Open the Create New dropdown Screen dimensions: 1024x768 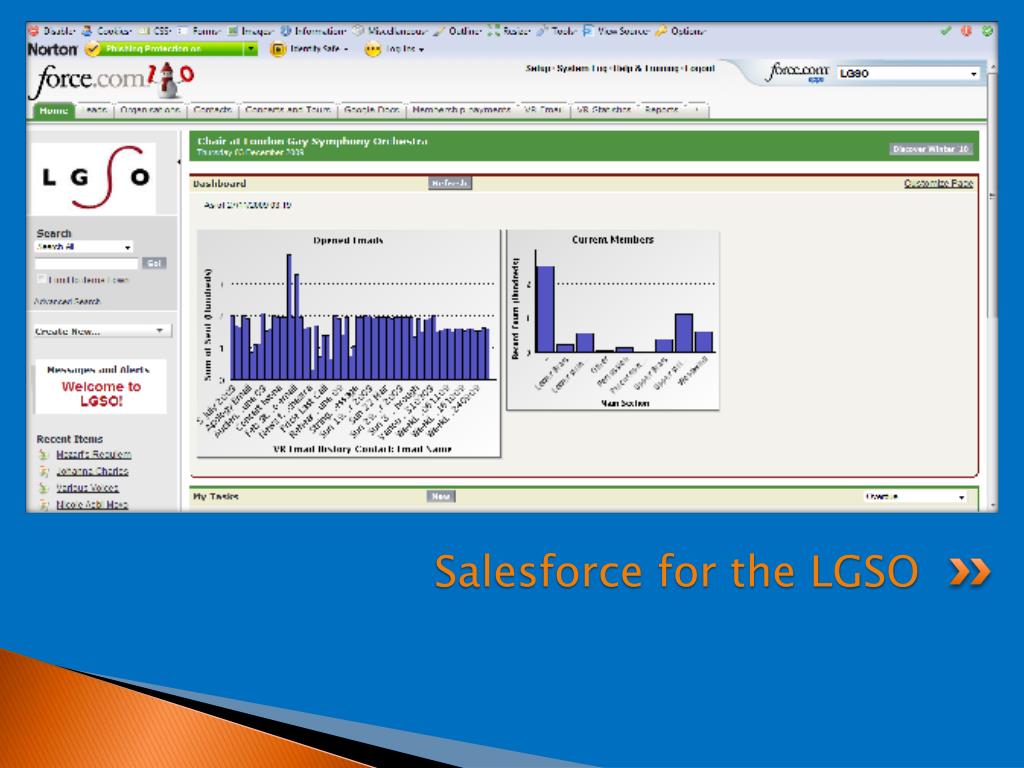(103, 331)
